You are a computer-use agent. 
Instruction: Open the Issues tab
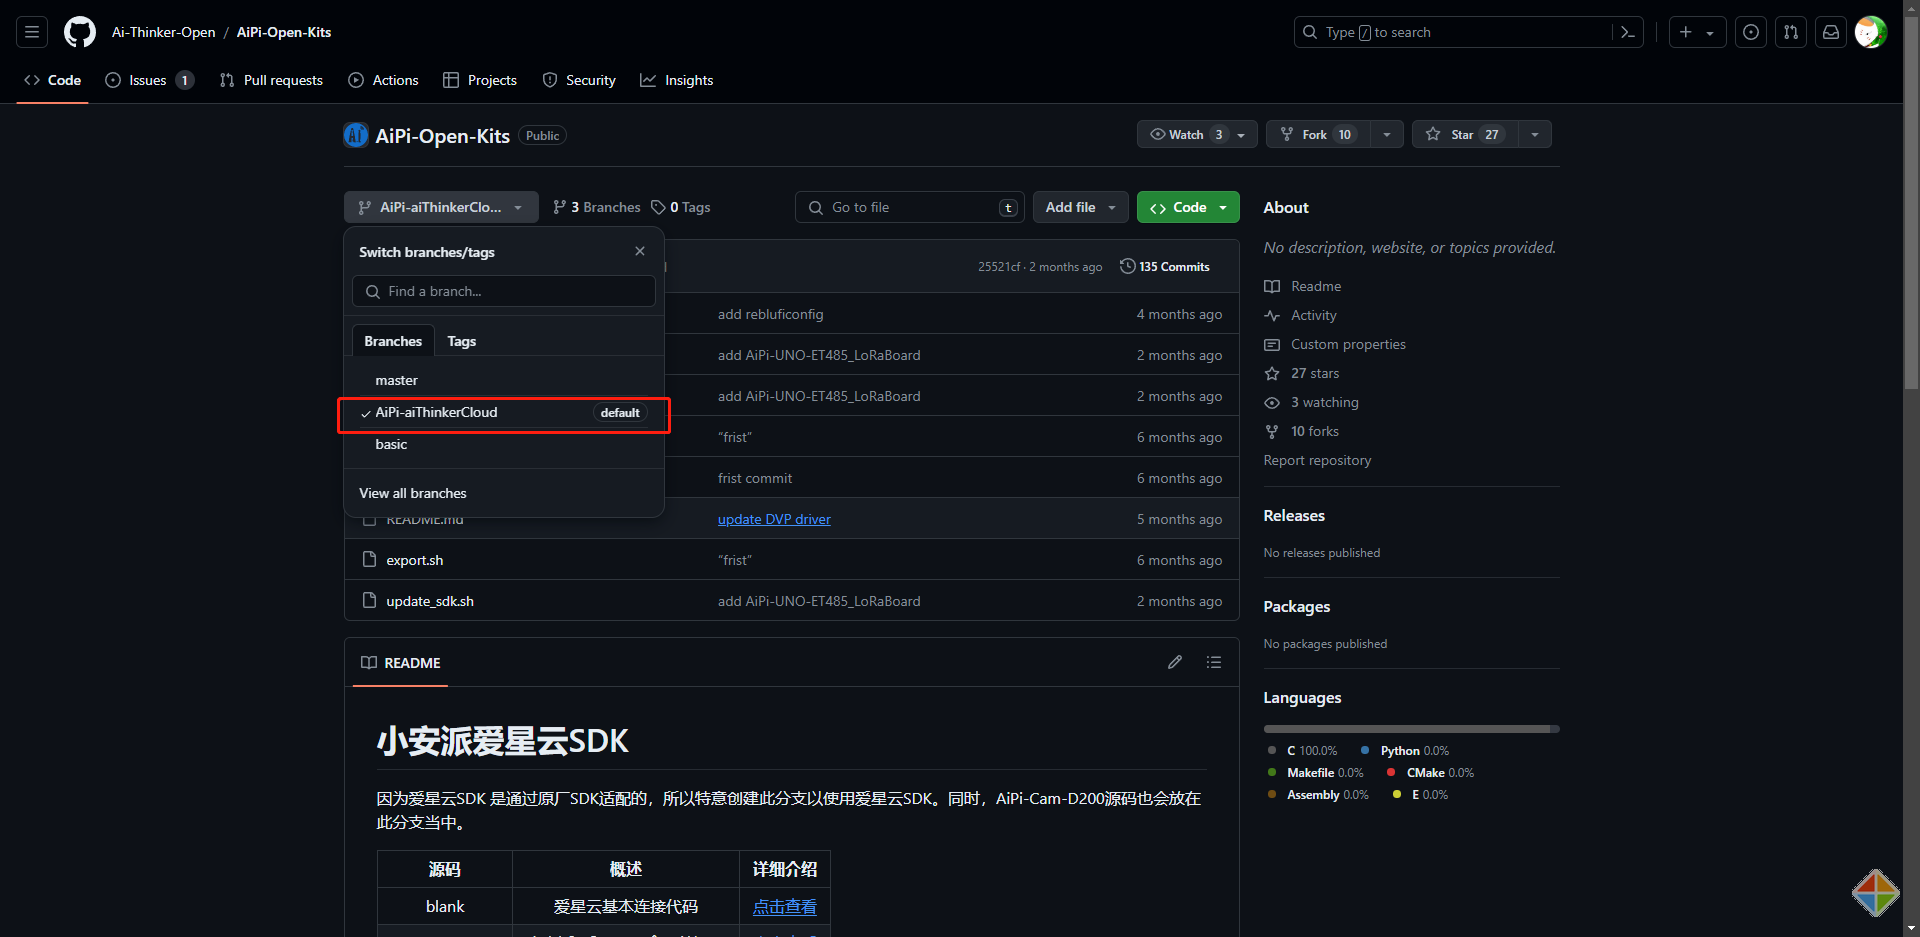[x=149, y=80]
